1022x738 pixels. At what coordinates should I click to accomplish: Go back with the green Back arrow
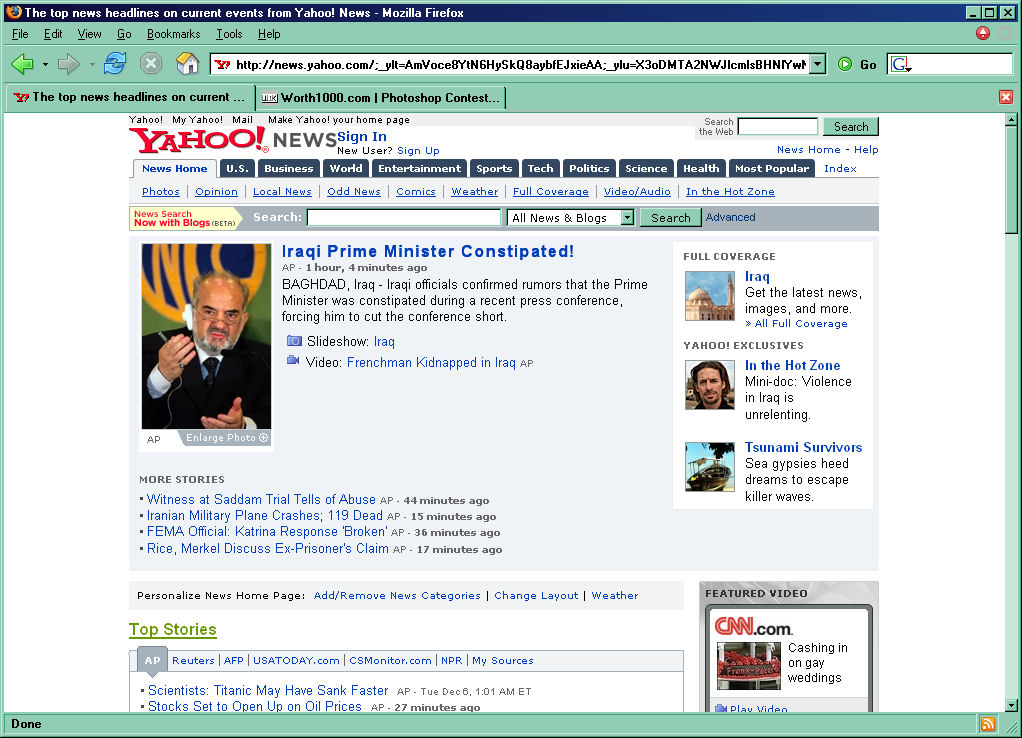point(23,64)
